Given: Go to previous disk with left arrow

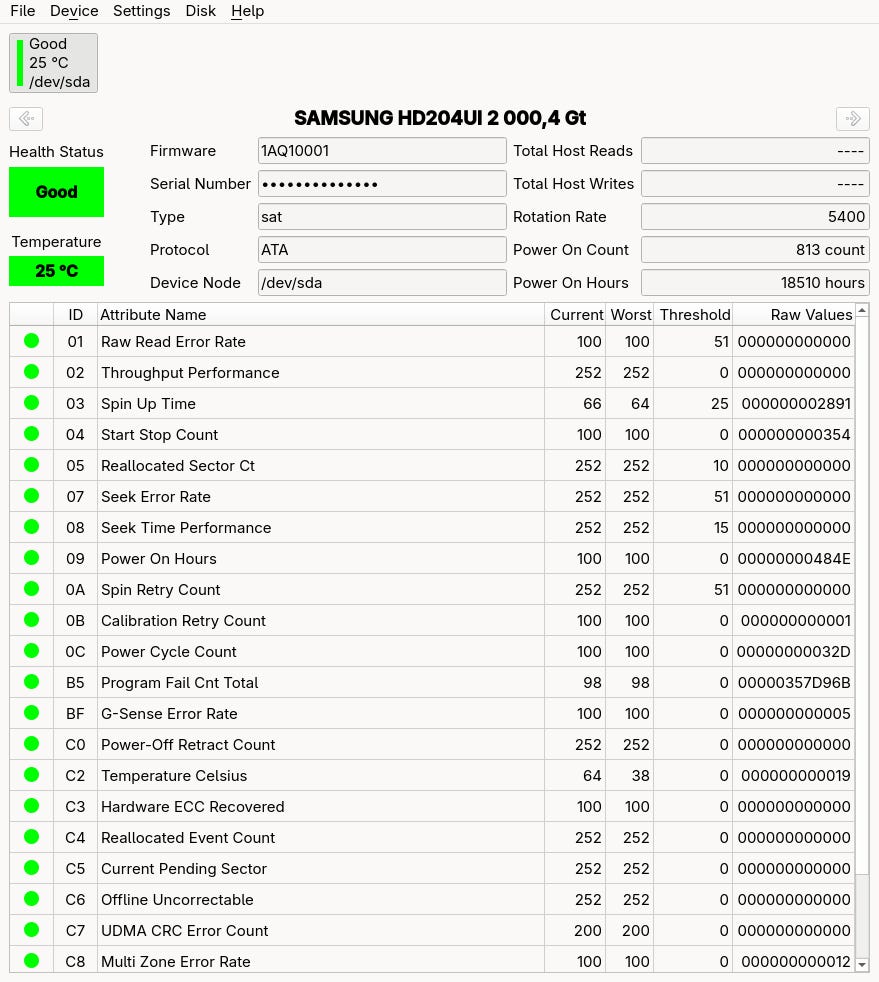Looking at the screenshot, I should [26, 118].
